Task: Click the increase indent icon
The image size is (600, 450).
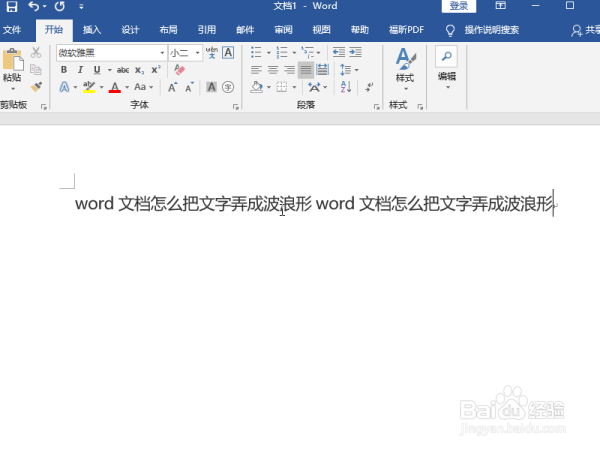Action: click(355, 52)
